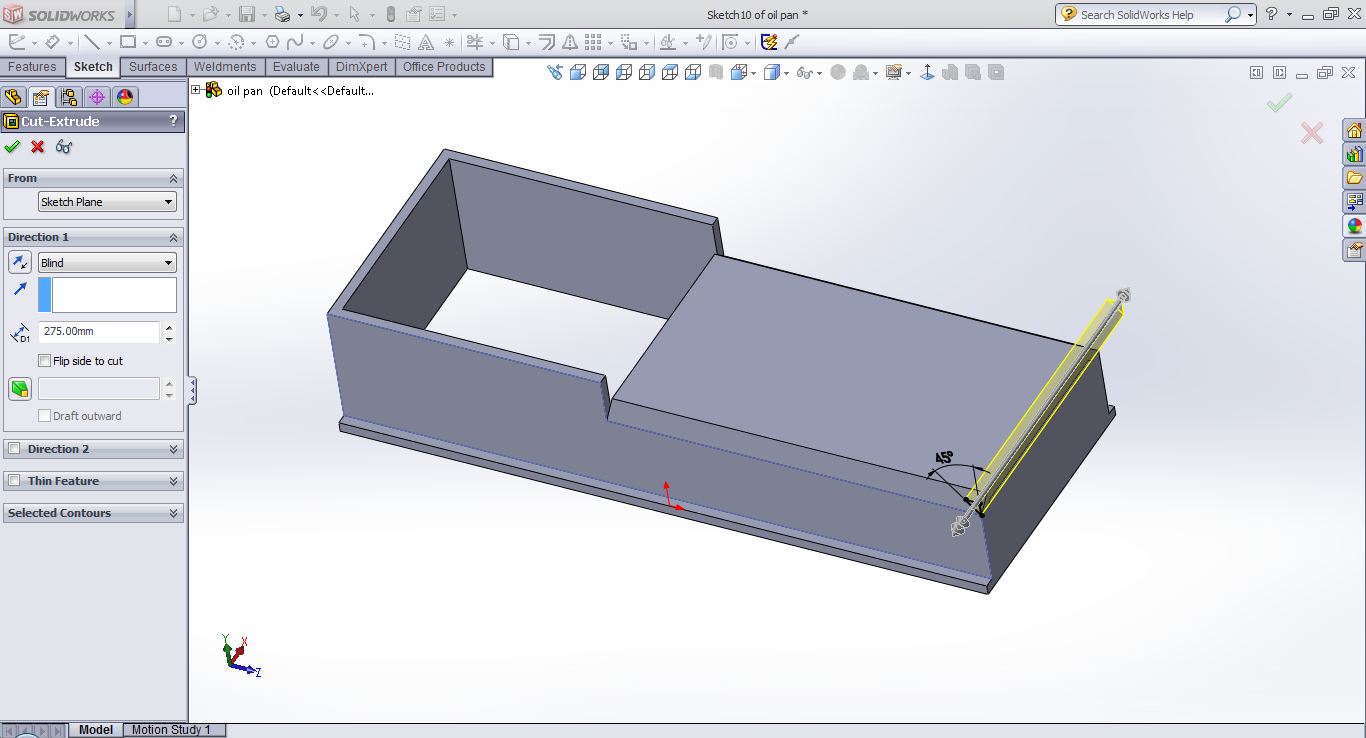Expand the Direction 2 section chevron
1366x738 pixels.
tap(173, 449)
